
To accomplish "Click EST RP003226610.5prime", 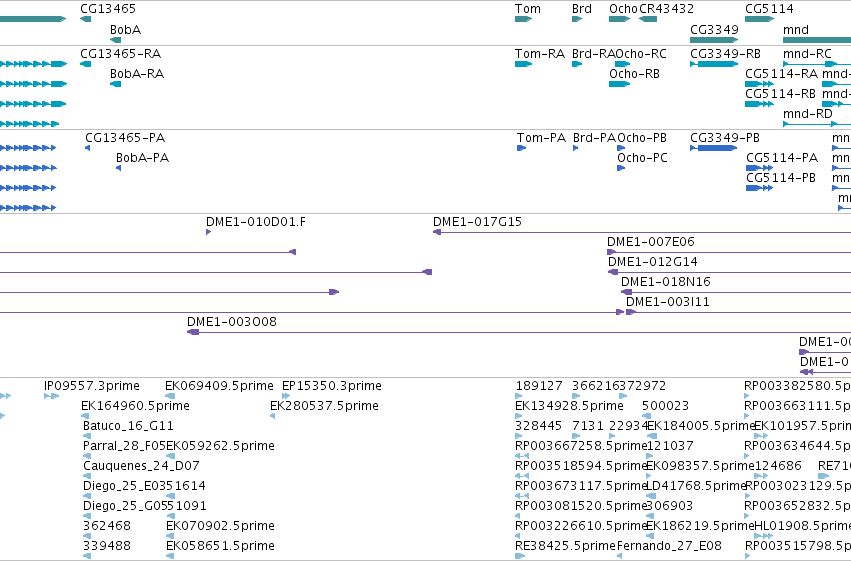I will coord(581,526).
